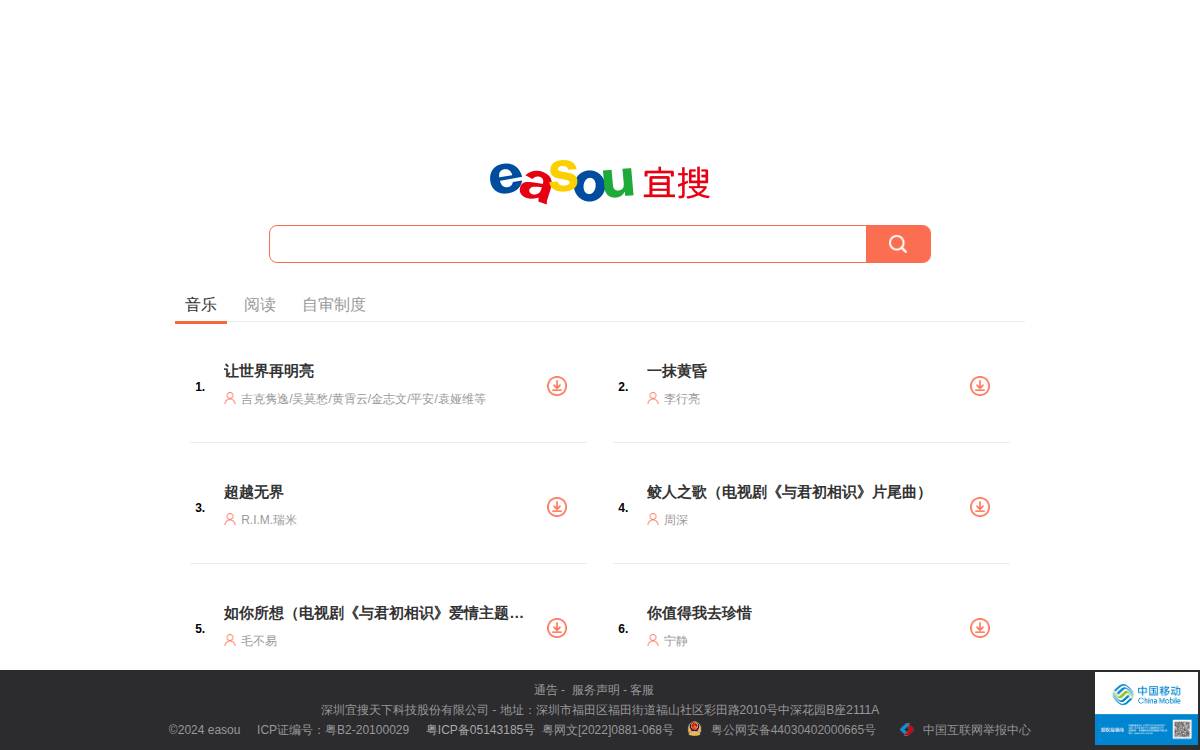Open 粤公网安备44030402000665号 link
The height and width of the screenshot is (750, 1200).
point(793,730)
